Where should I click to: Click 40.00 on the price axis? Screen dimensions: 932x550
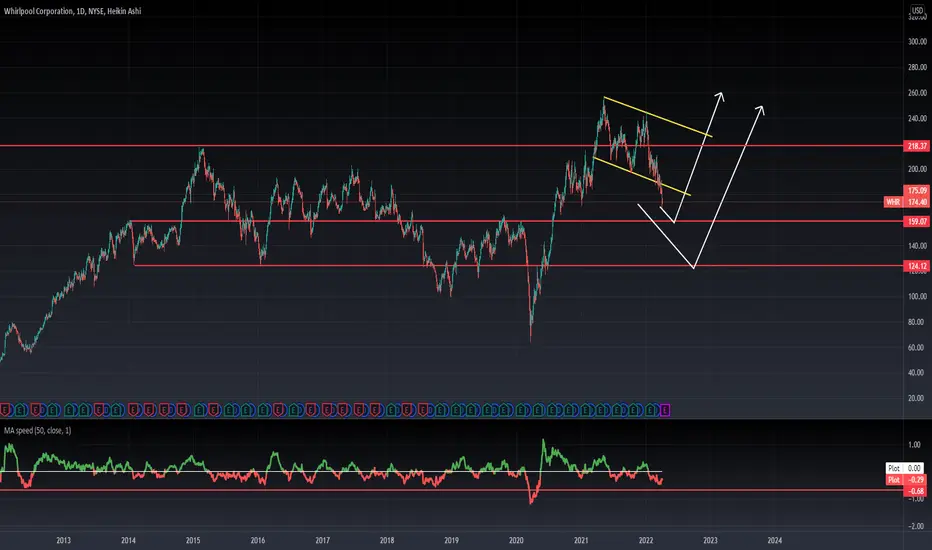coord(918,373)
